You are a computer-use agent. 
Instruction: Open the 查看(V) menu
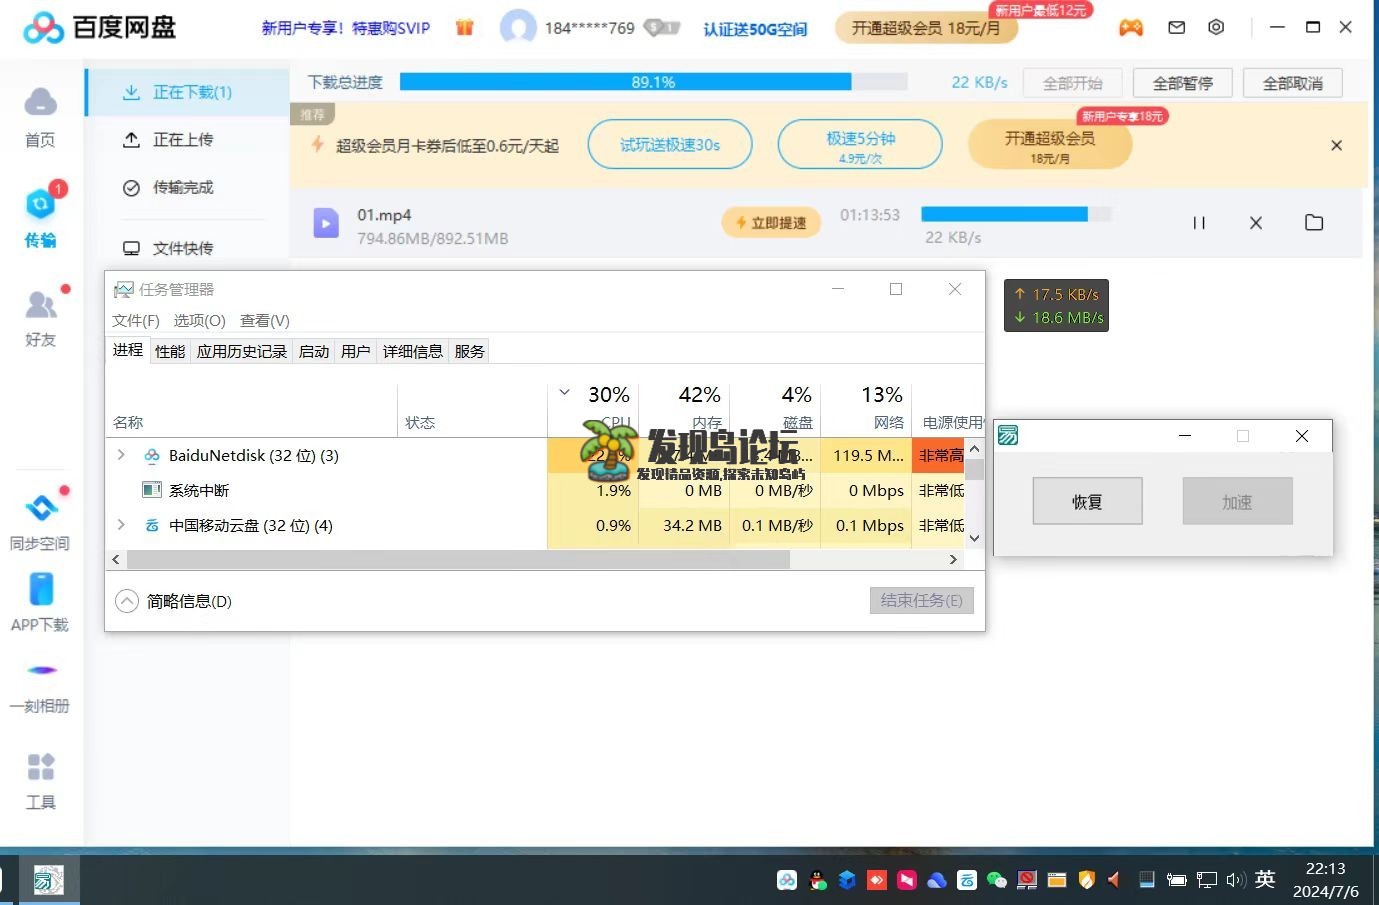coord(265,321)
